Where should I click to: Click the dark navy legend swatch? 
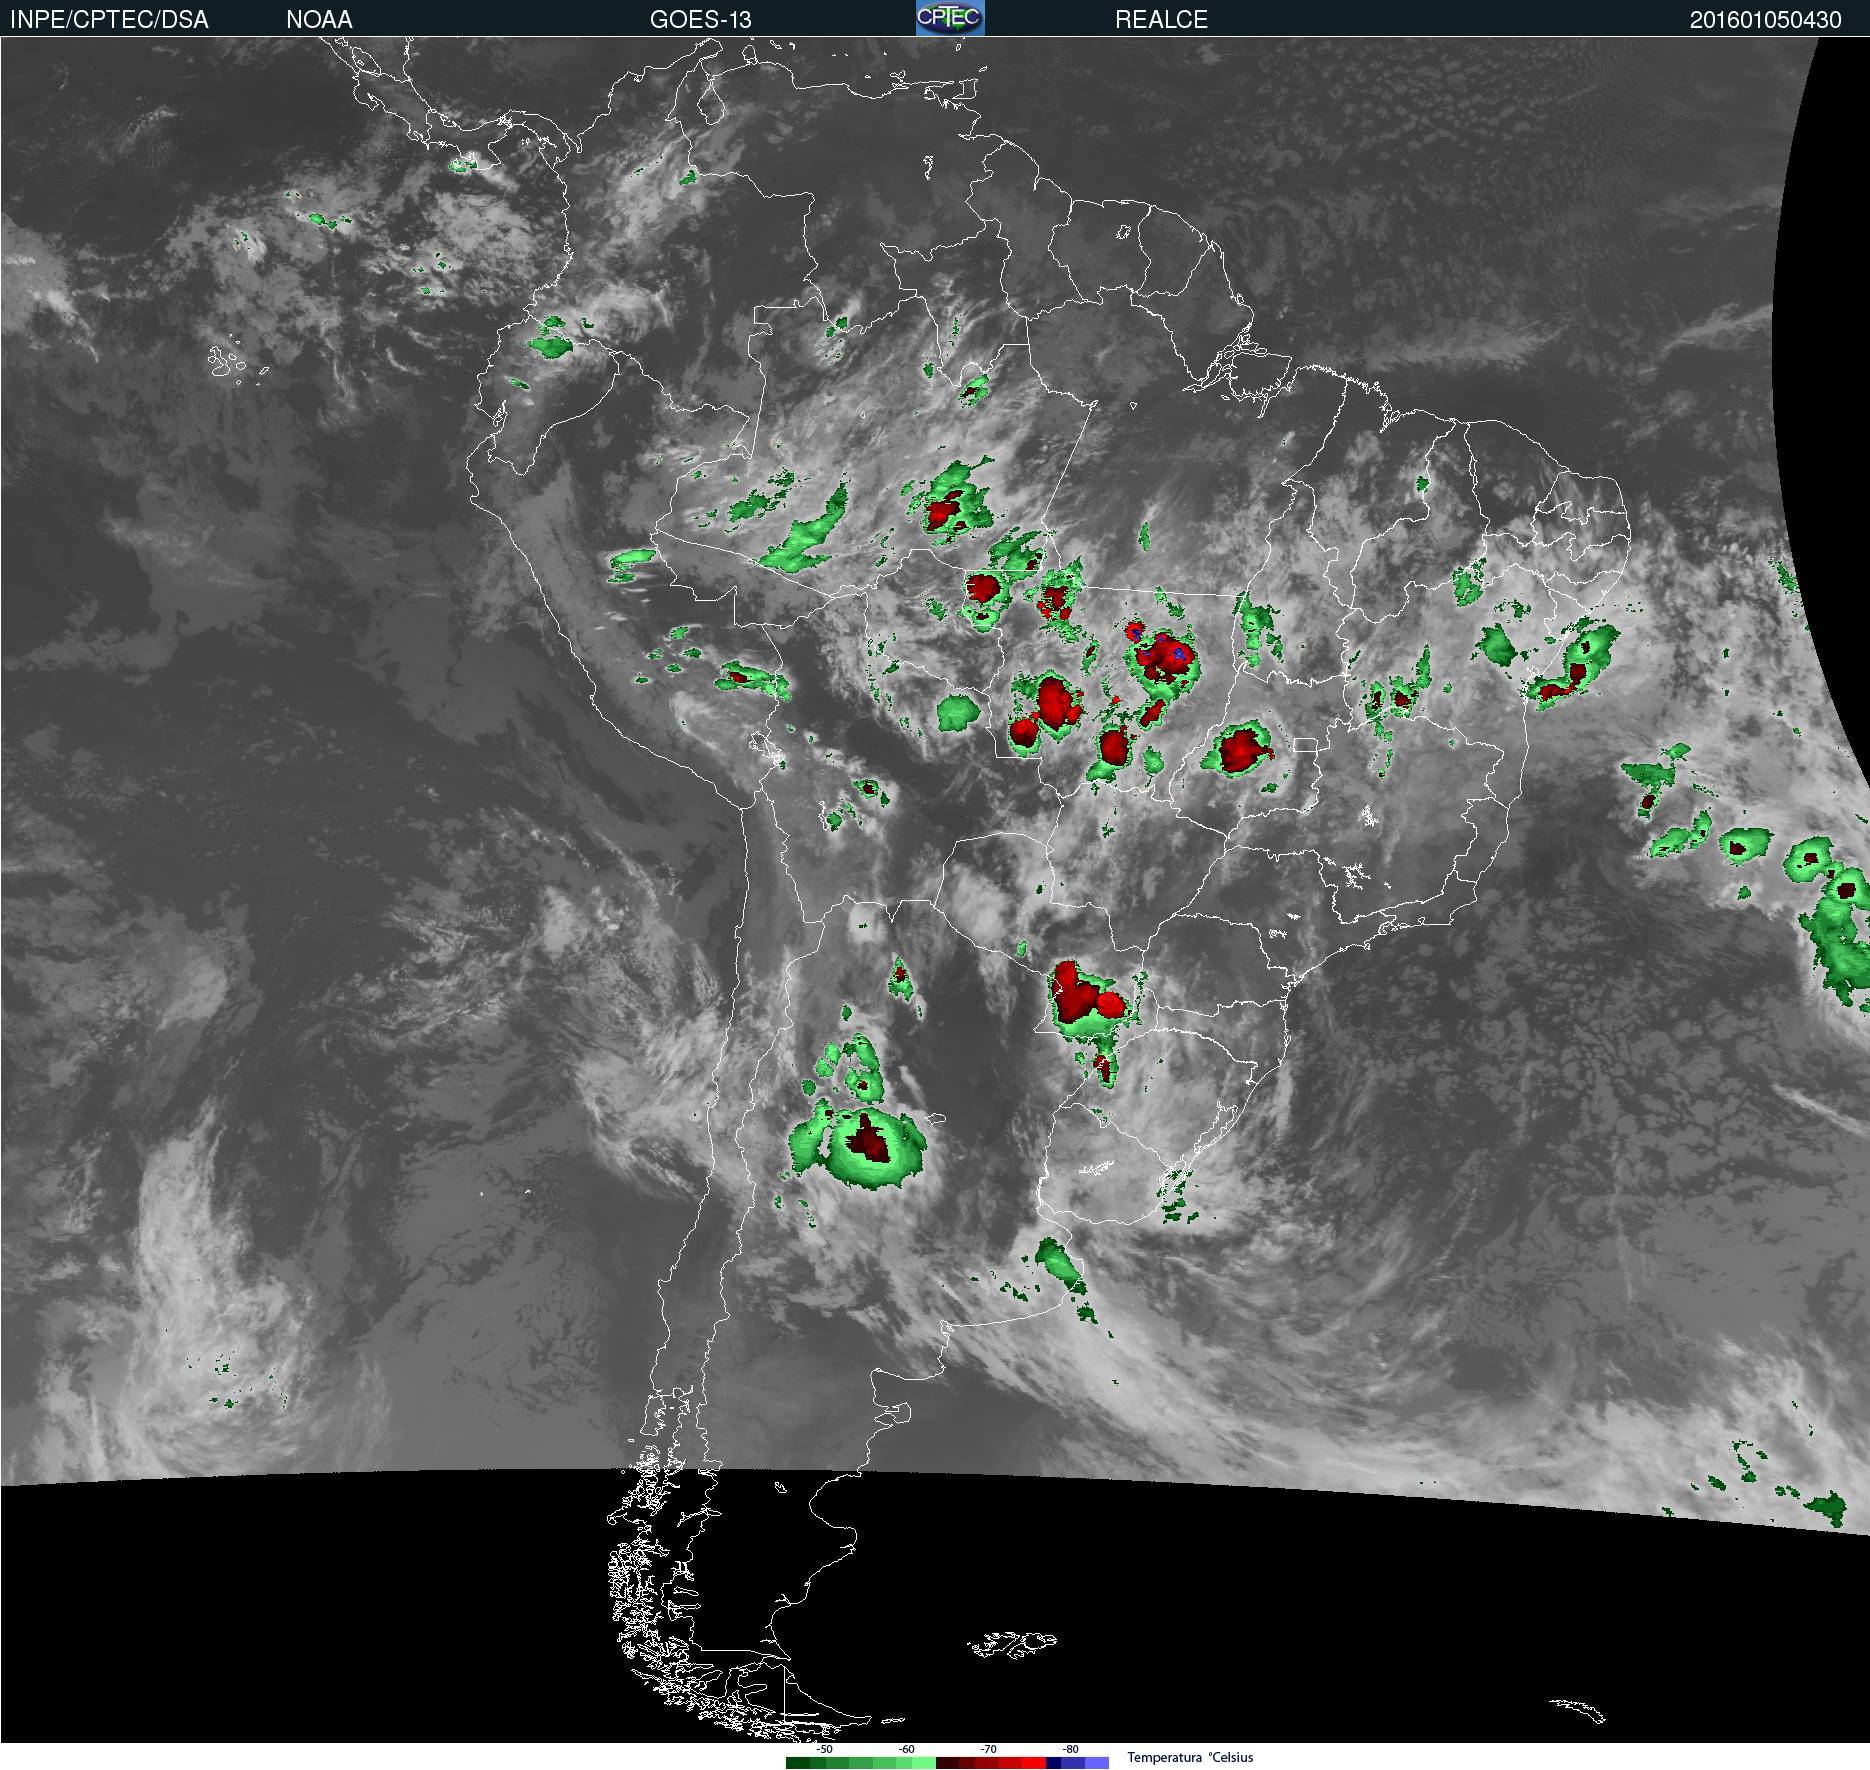coord(1053,1762)
